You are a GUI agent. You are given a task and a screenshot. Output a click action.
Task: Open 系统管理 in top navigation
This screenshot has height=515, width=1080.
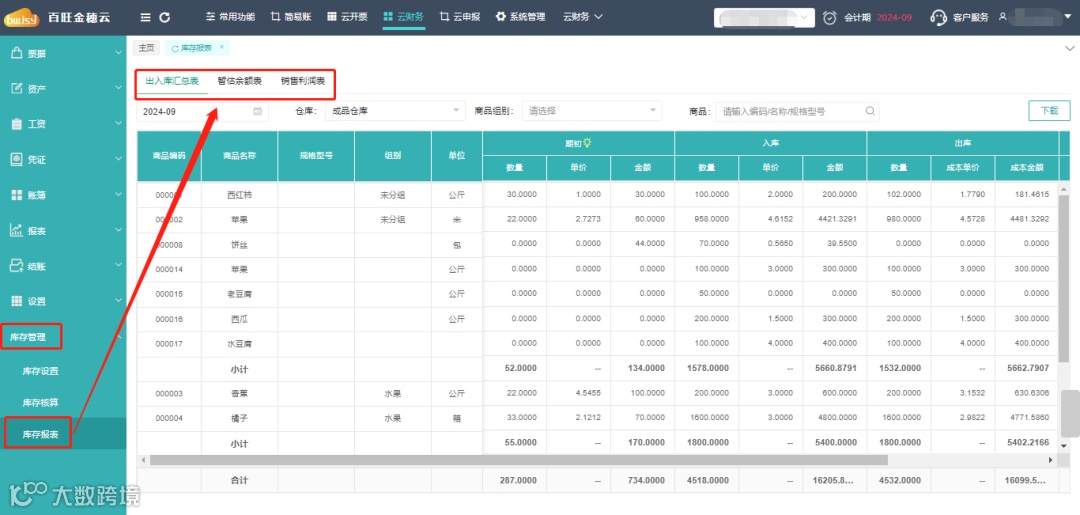point(520,17)
